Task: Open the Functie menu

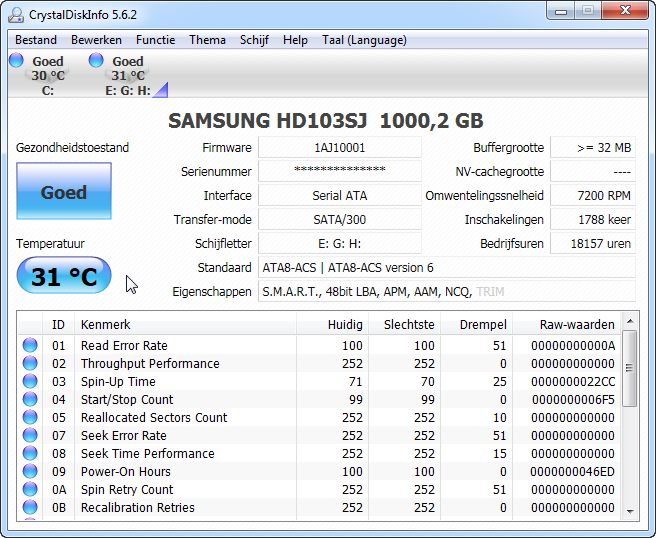Action: (x=155, y=40)
